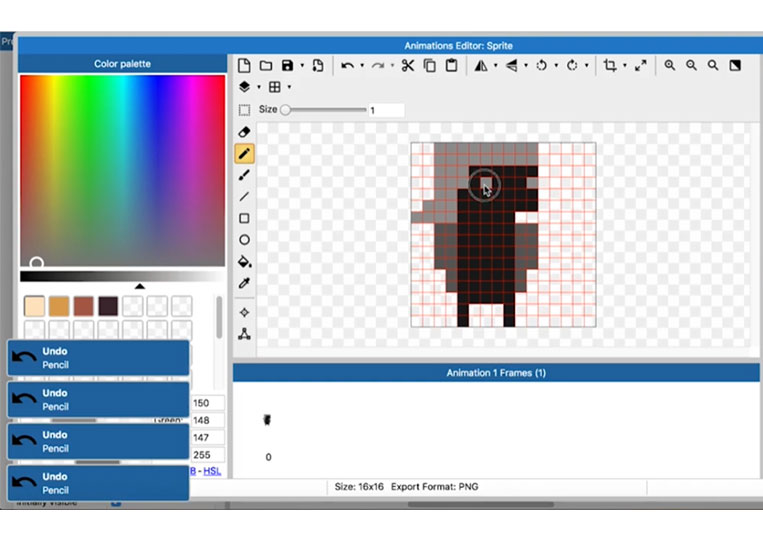Viewport: 763px width, 541px height.
Task: Choose the reddish-brown palette swatch
Action: pyautogui.click(x=83, y=306)
